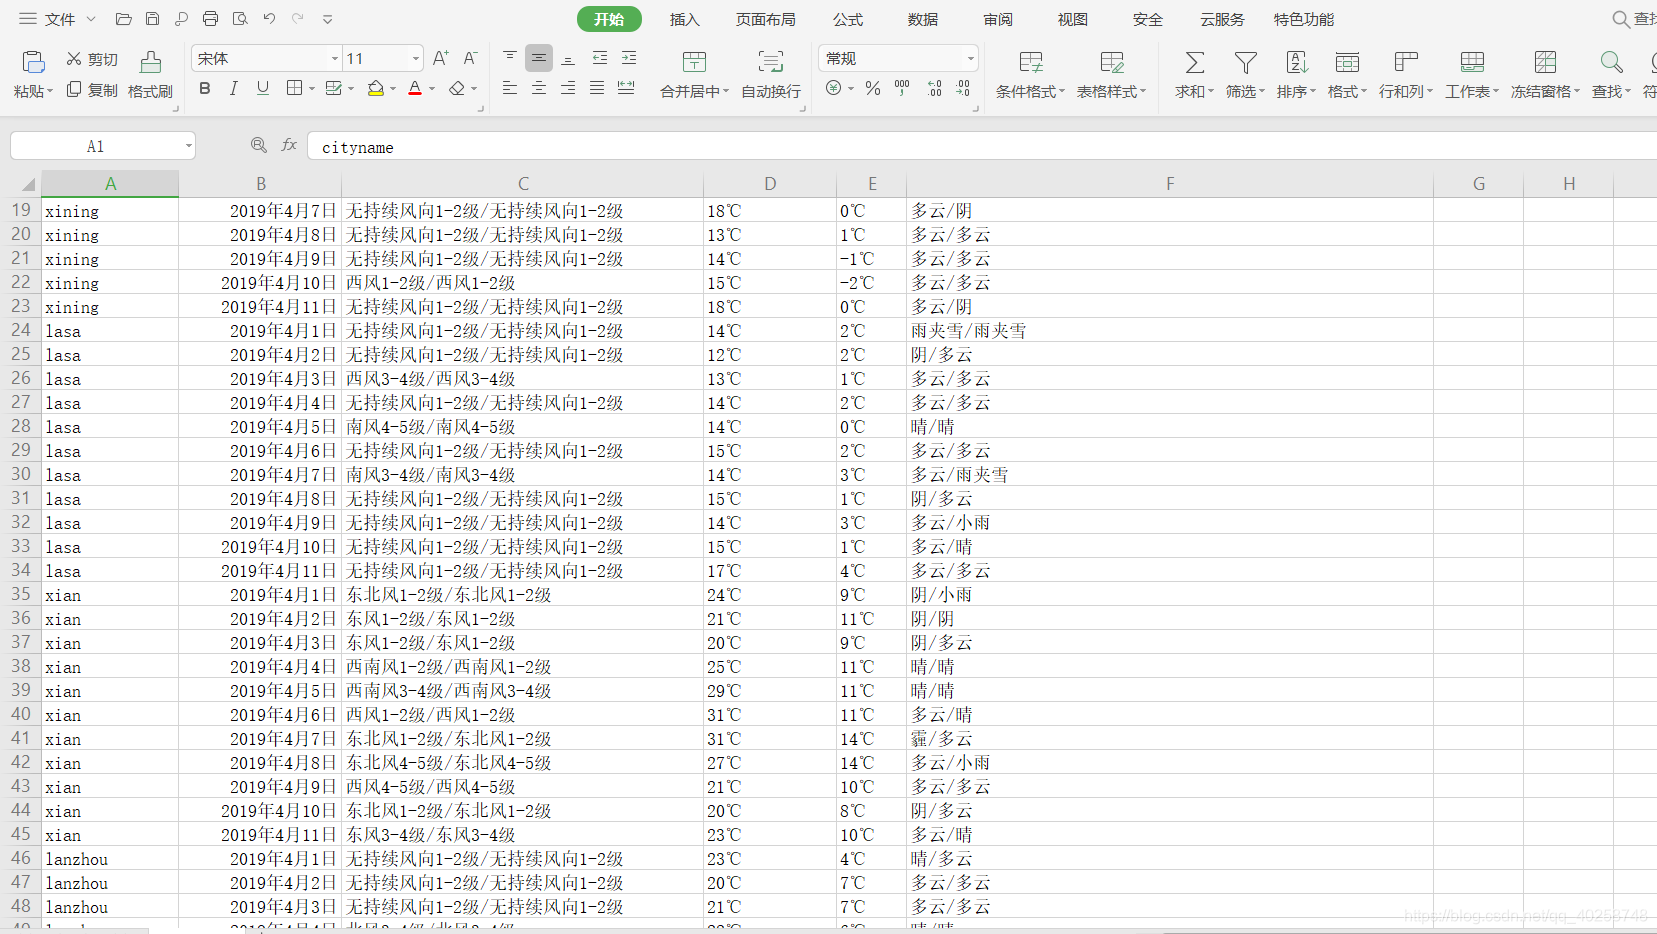Image resolution: width=1657 pixels, height=934 pixels.
Task: Open the fill color dropdown arrow
Action: pos(393,89)
